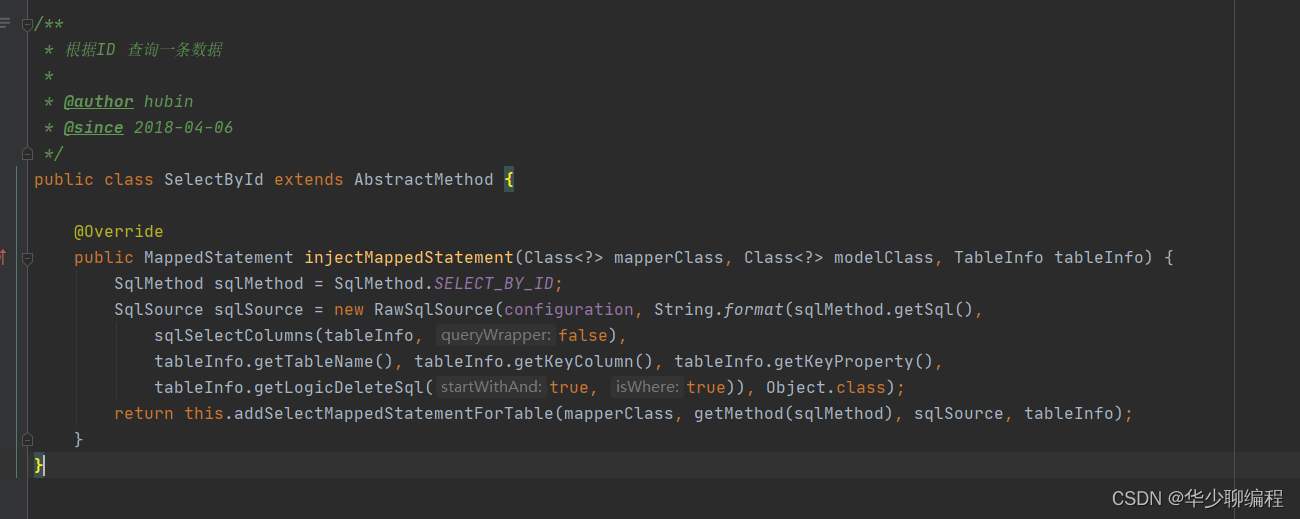Screen dimensions: 1300x519
Task: Click the fold end marker at the method's closing brace
Action: point(27,439)
